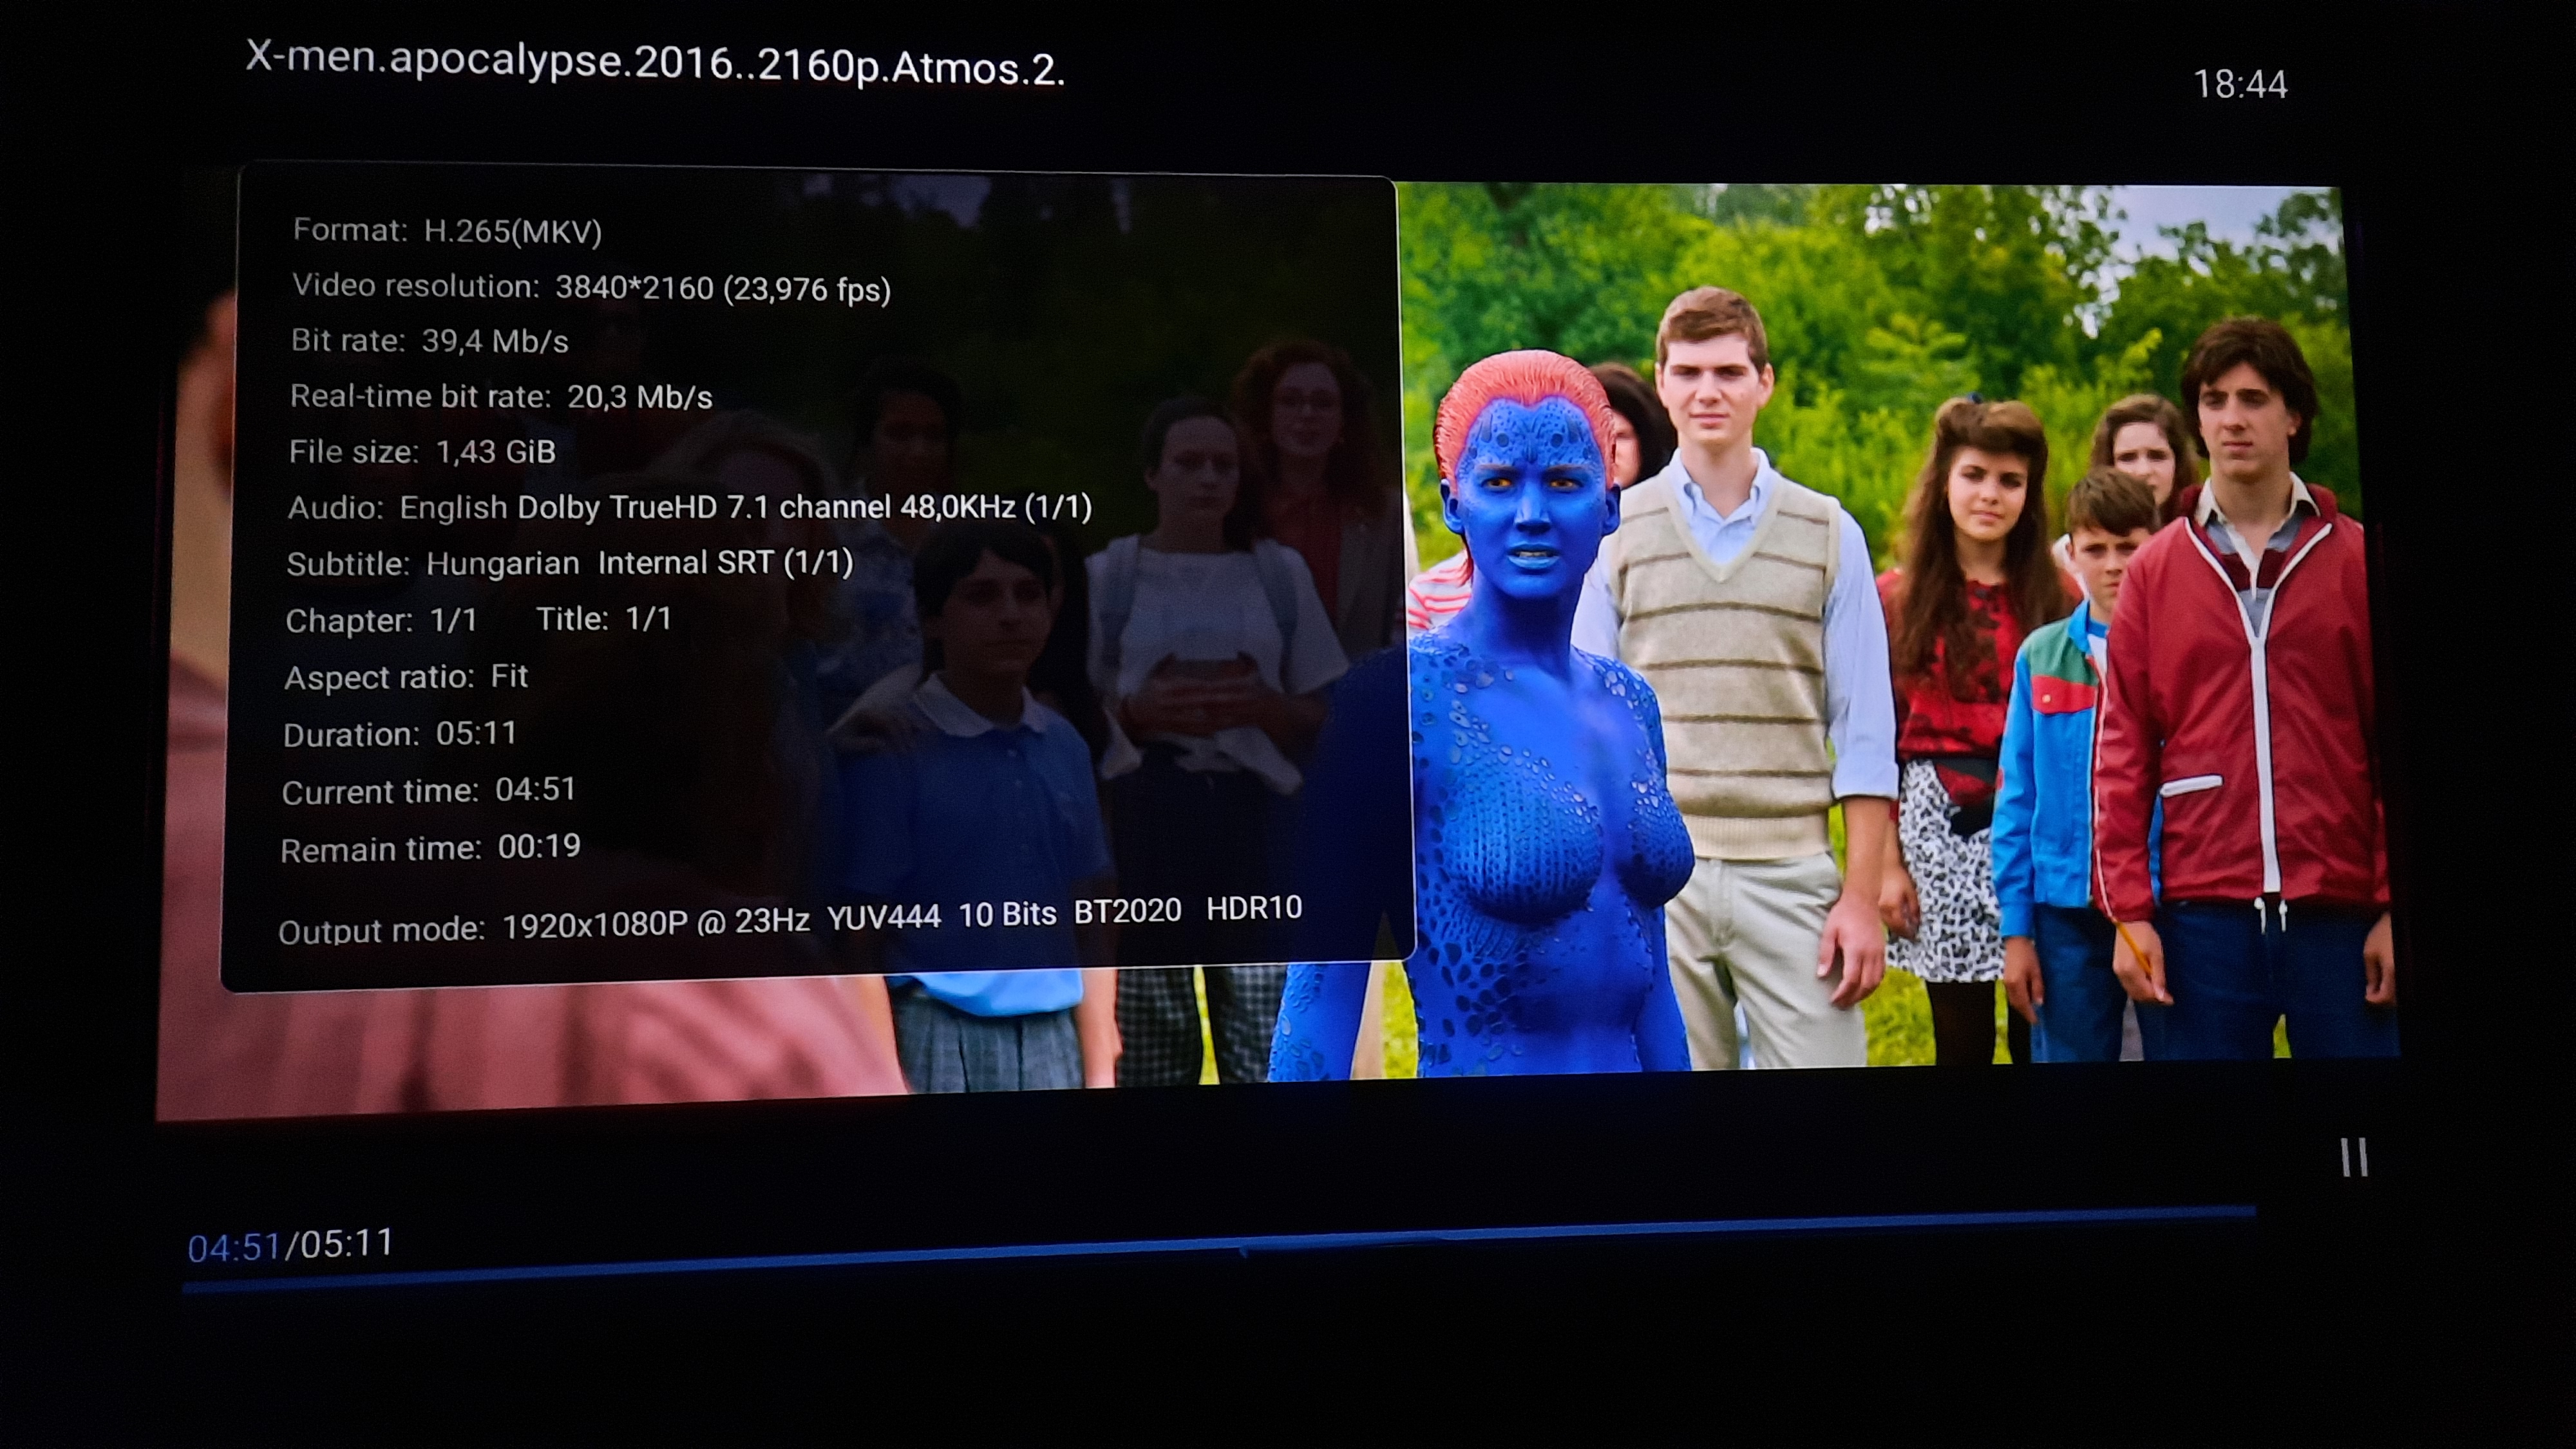Click the 'Format: H.265(MKV)' line
The width and height of the screenshot is (2576, 1449).
point(447,231)
